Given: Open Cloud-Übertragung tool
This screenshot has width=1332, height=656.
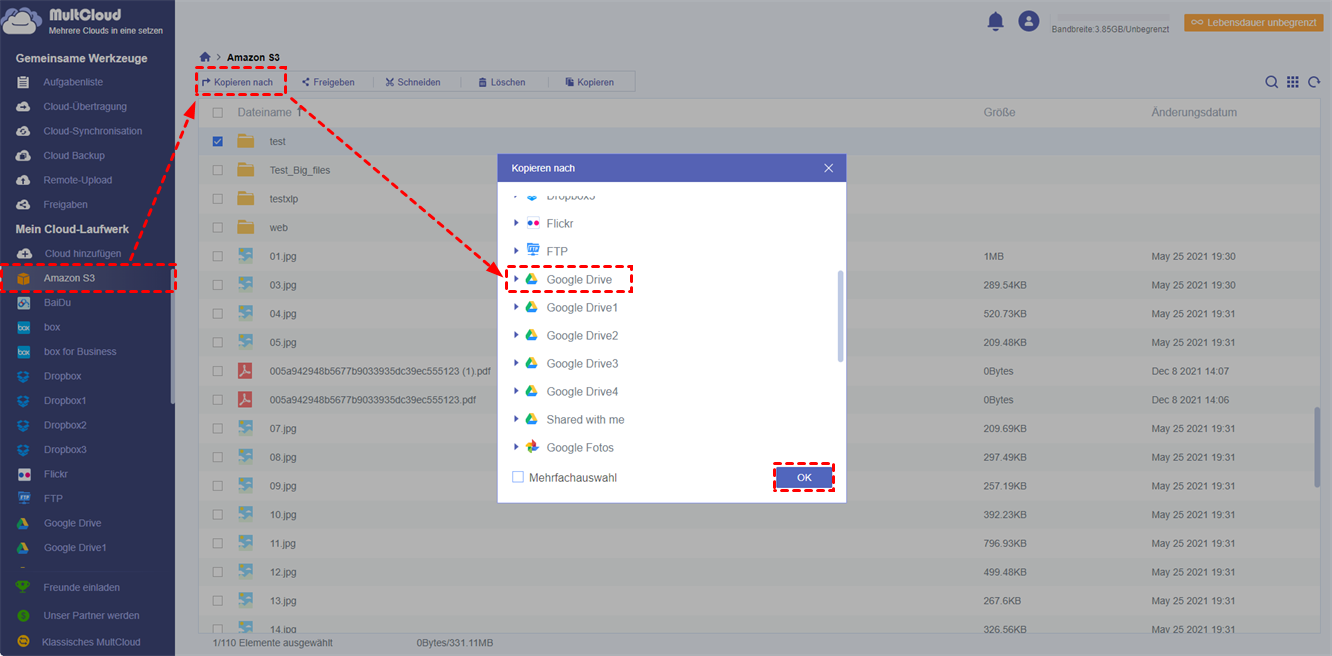Looking at the screenshot, I should 85,106.
